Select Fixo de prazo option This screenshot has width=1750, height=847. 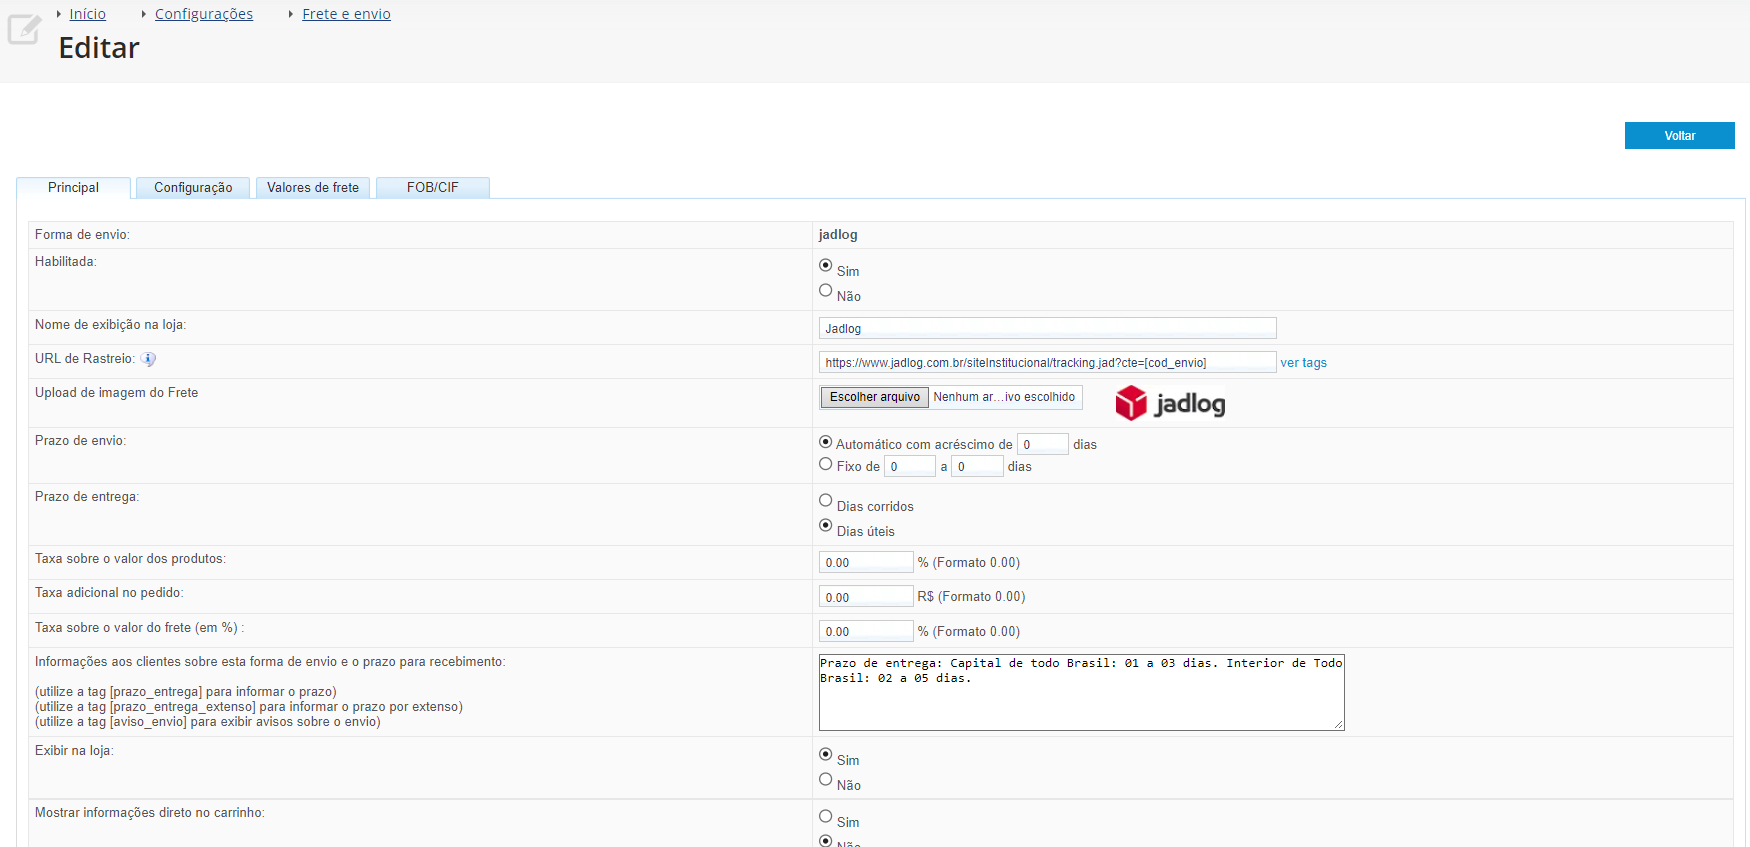click(x=825, y=464)
